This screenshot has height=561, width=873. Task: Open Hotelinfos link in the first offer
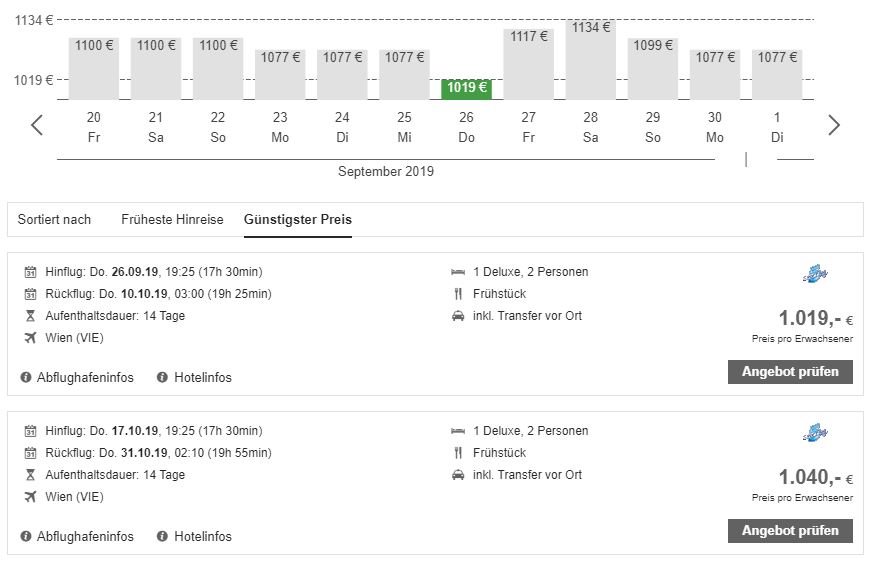[202, 377]
